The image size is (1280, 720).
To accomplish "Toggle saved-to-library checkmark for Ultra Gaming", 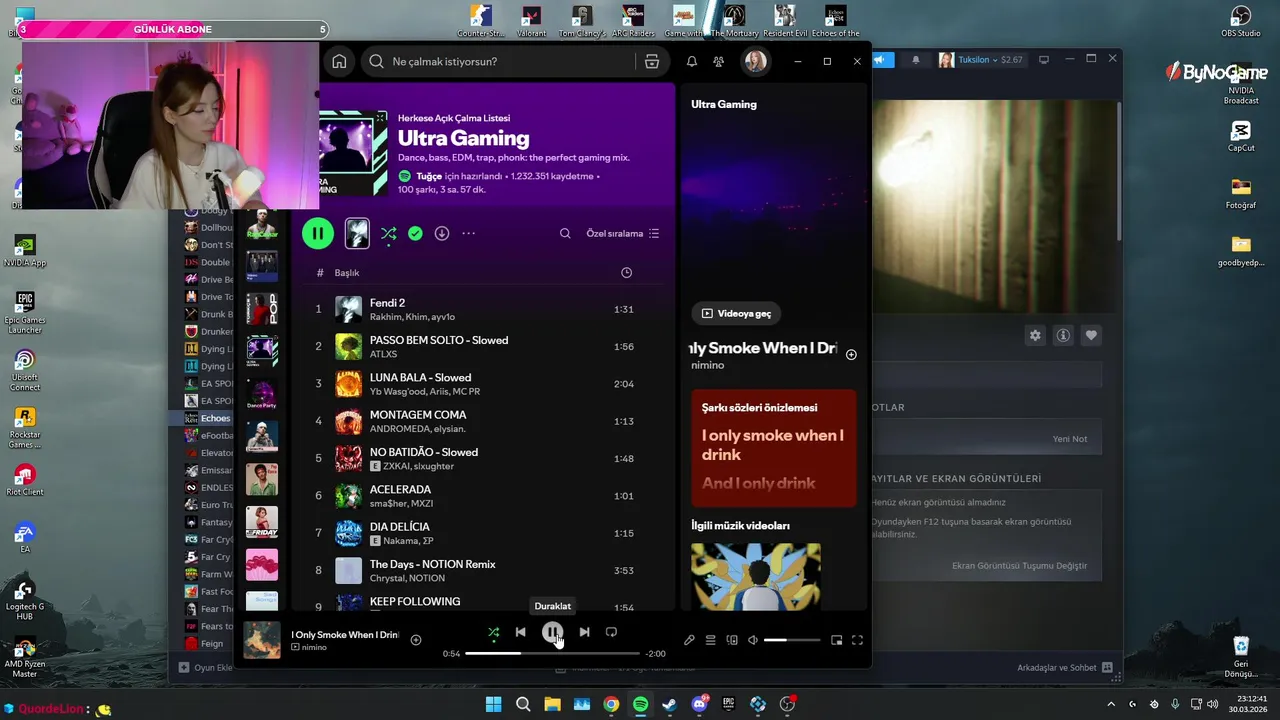I will pos(415,233).
